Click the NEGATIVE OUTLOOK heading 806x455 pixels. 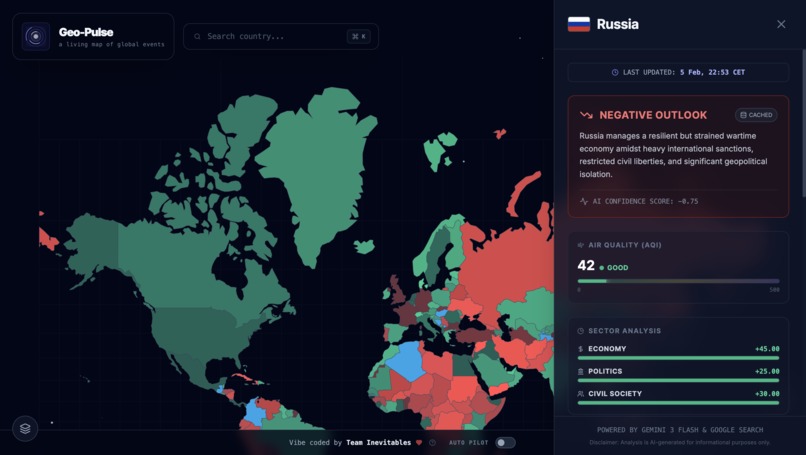pyautogui.click(x=653, y=115)
